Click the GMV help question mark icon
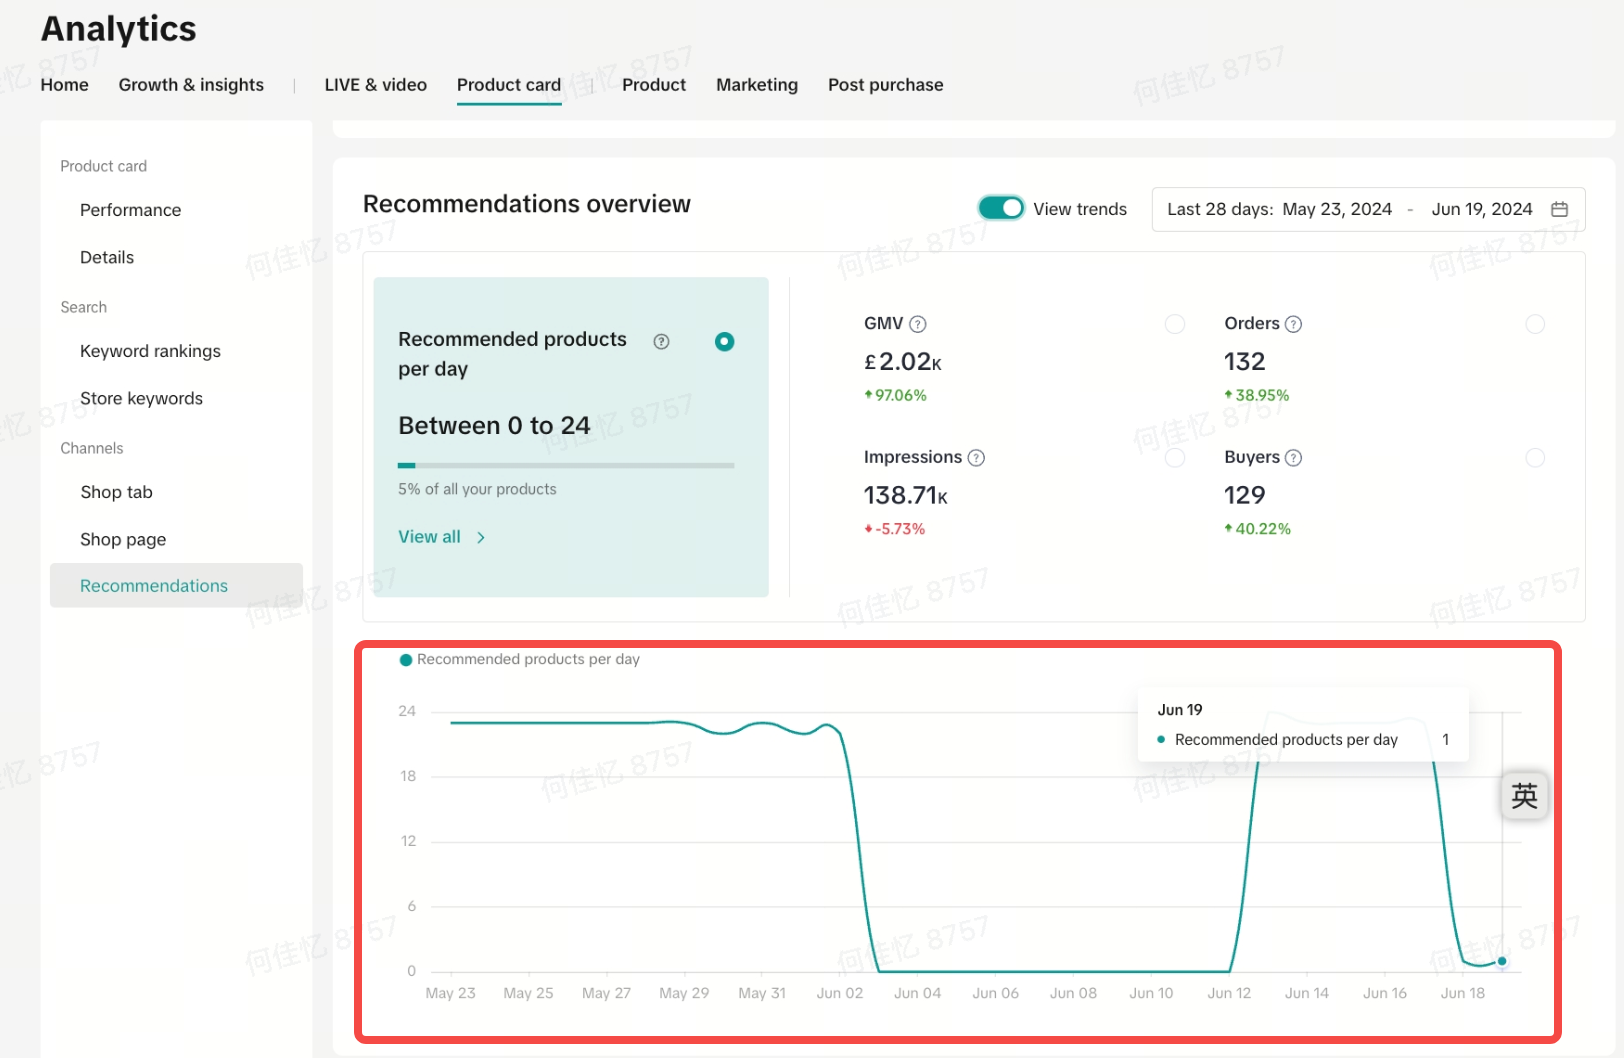1624x1058 pixels. [918, 324]
